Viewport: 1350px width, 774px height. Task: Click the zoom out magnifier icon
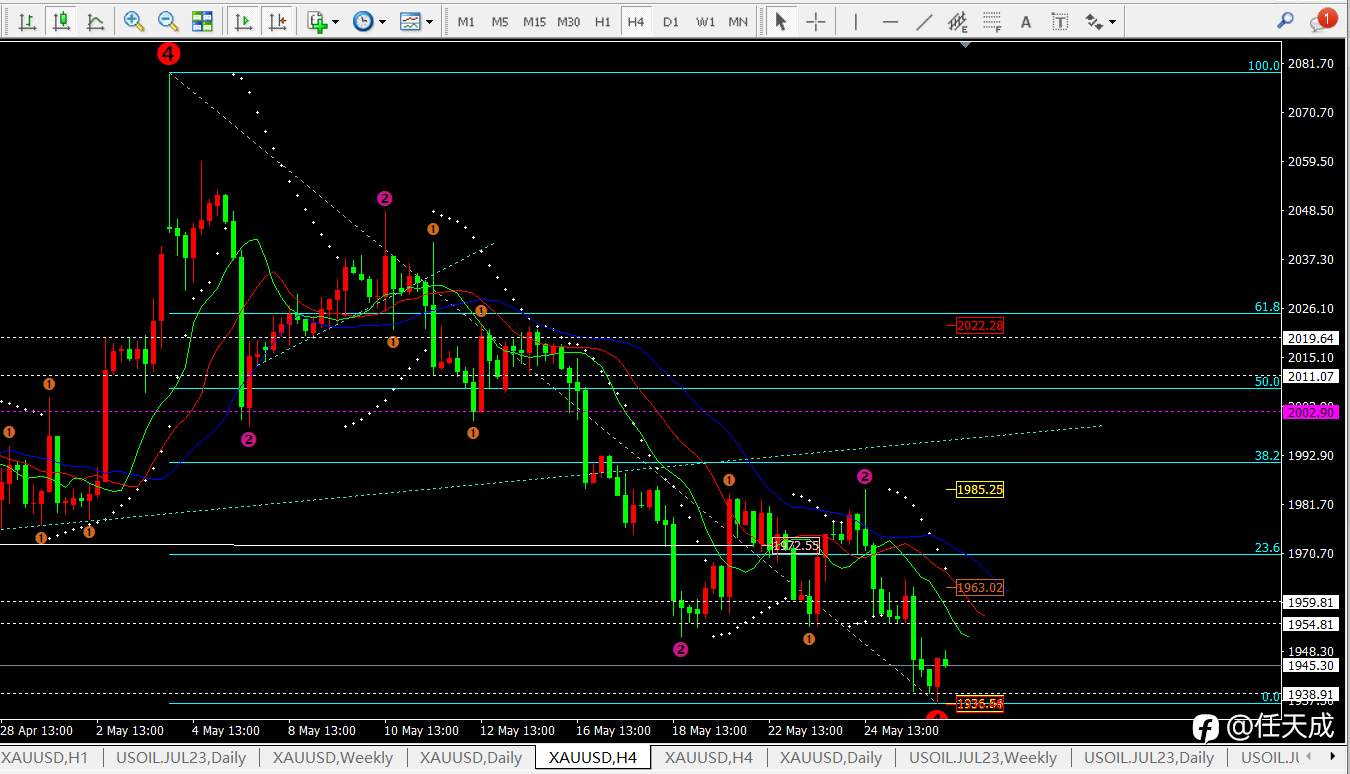(168, 21)
